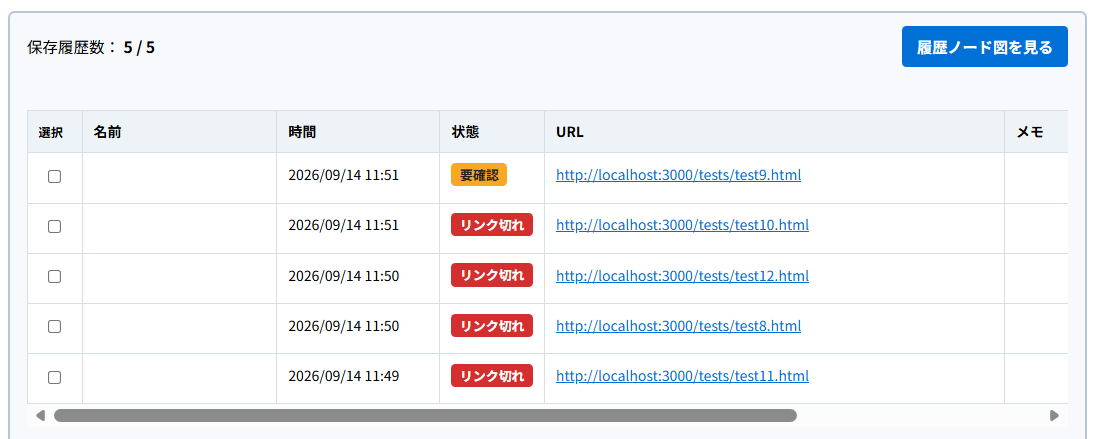Screen dimensions: 1103x439
Task: Click the 2026/09/14 11:49 time cell
Action: point(358,378)
